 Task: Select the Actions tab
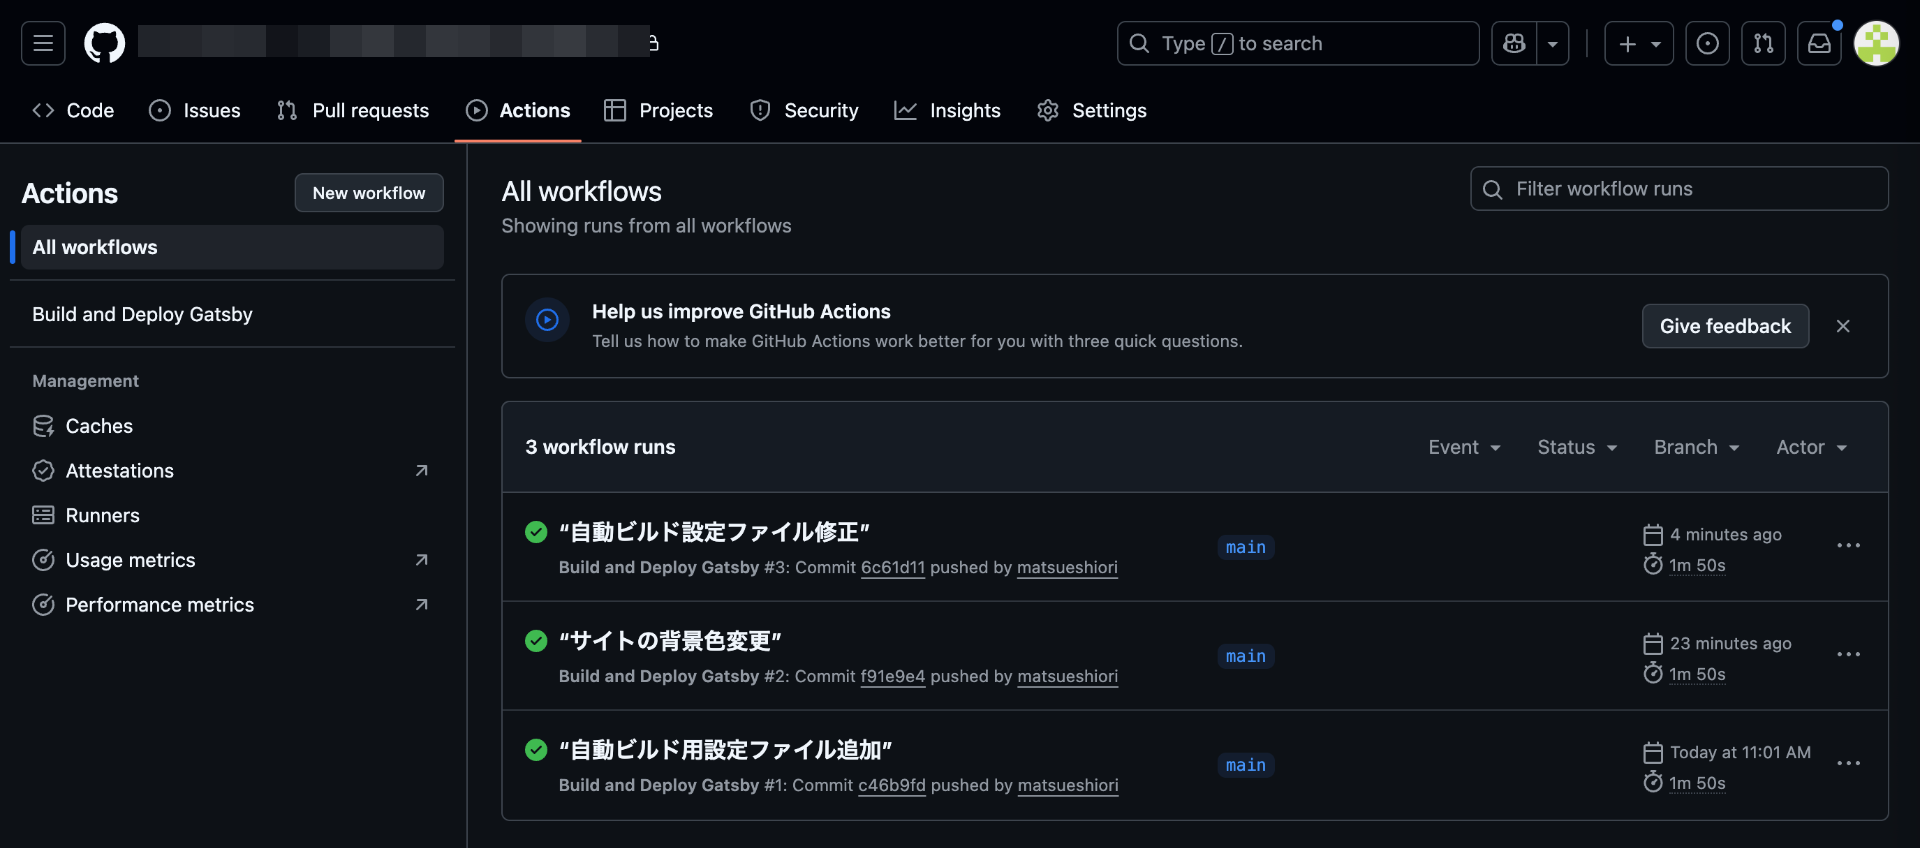click(518, 110)
